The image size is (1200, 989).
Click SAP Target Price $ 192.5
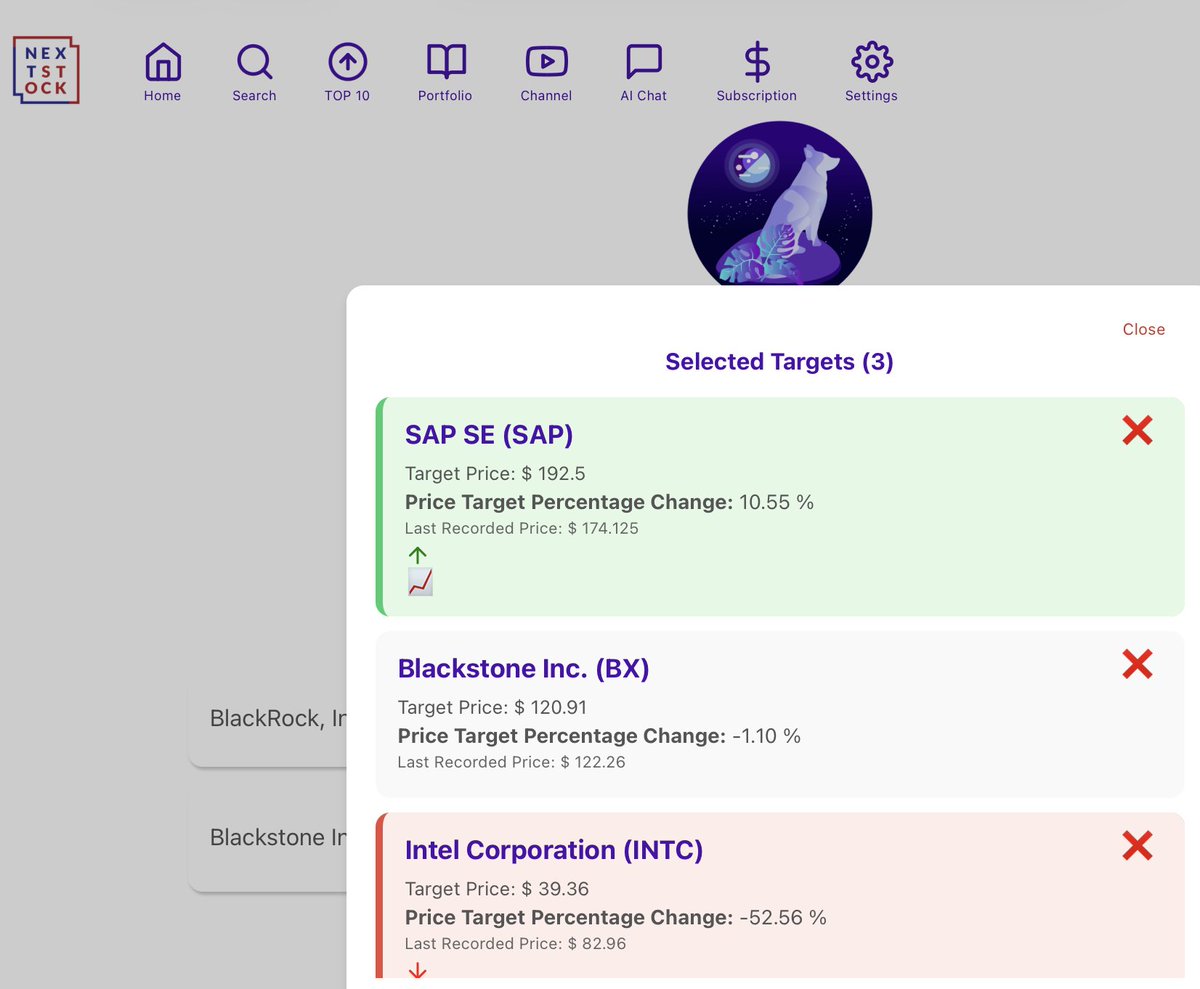[494, 473]
